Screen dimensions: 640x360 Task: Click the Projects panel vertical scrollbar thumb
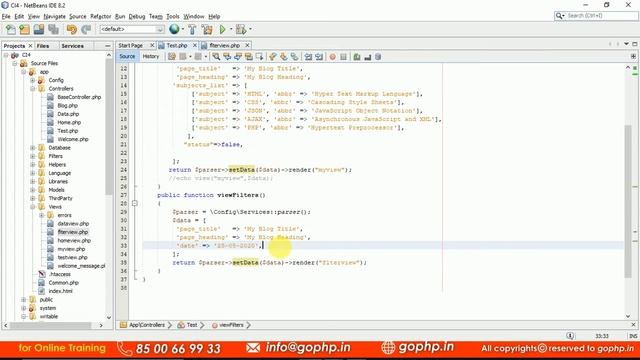[x=109, y=127]
